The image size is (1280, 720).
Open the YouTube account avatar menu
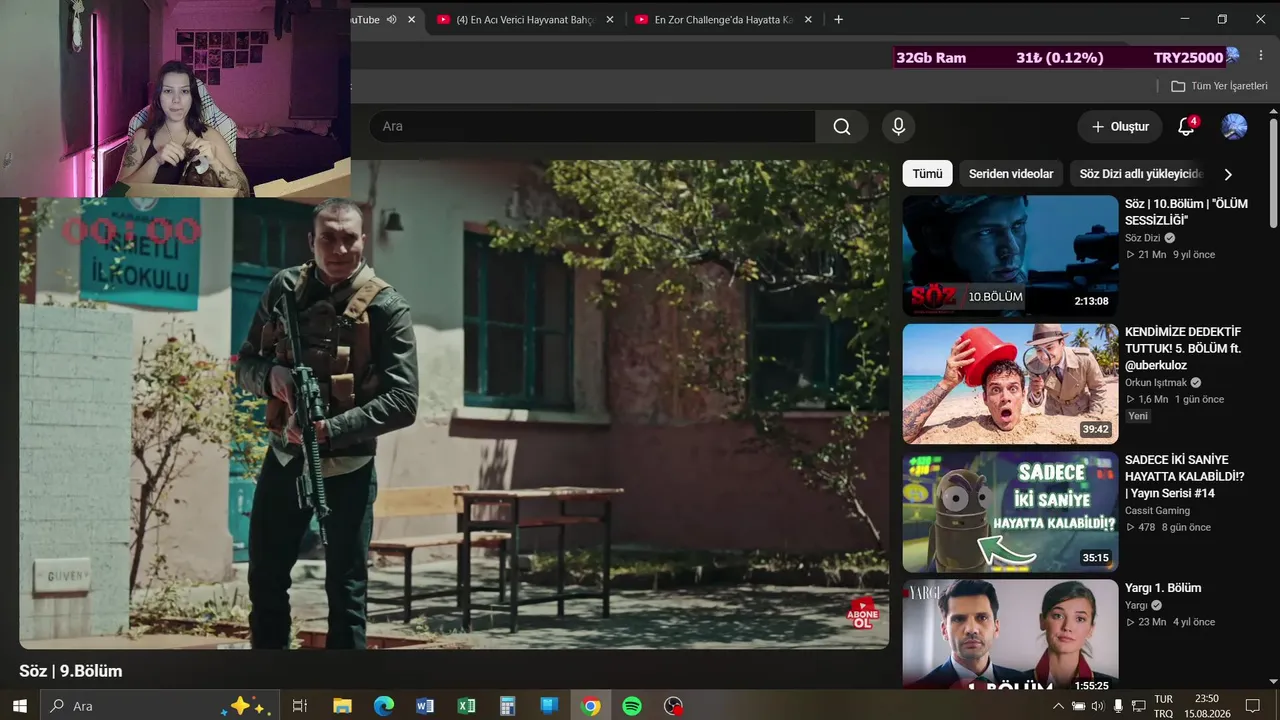pos(1234,127)
